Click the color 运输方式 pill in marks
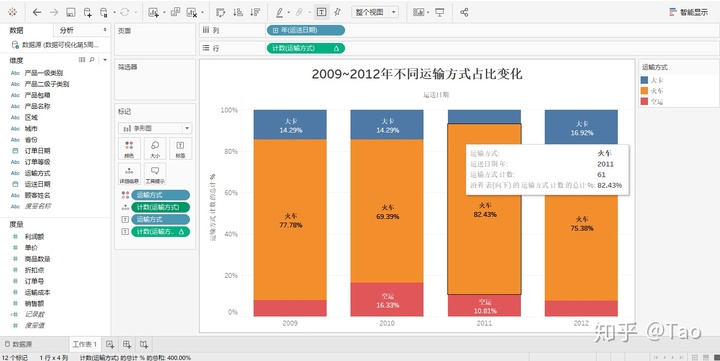The image size is (720, 361). coord(160,195)
